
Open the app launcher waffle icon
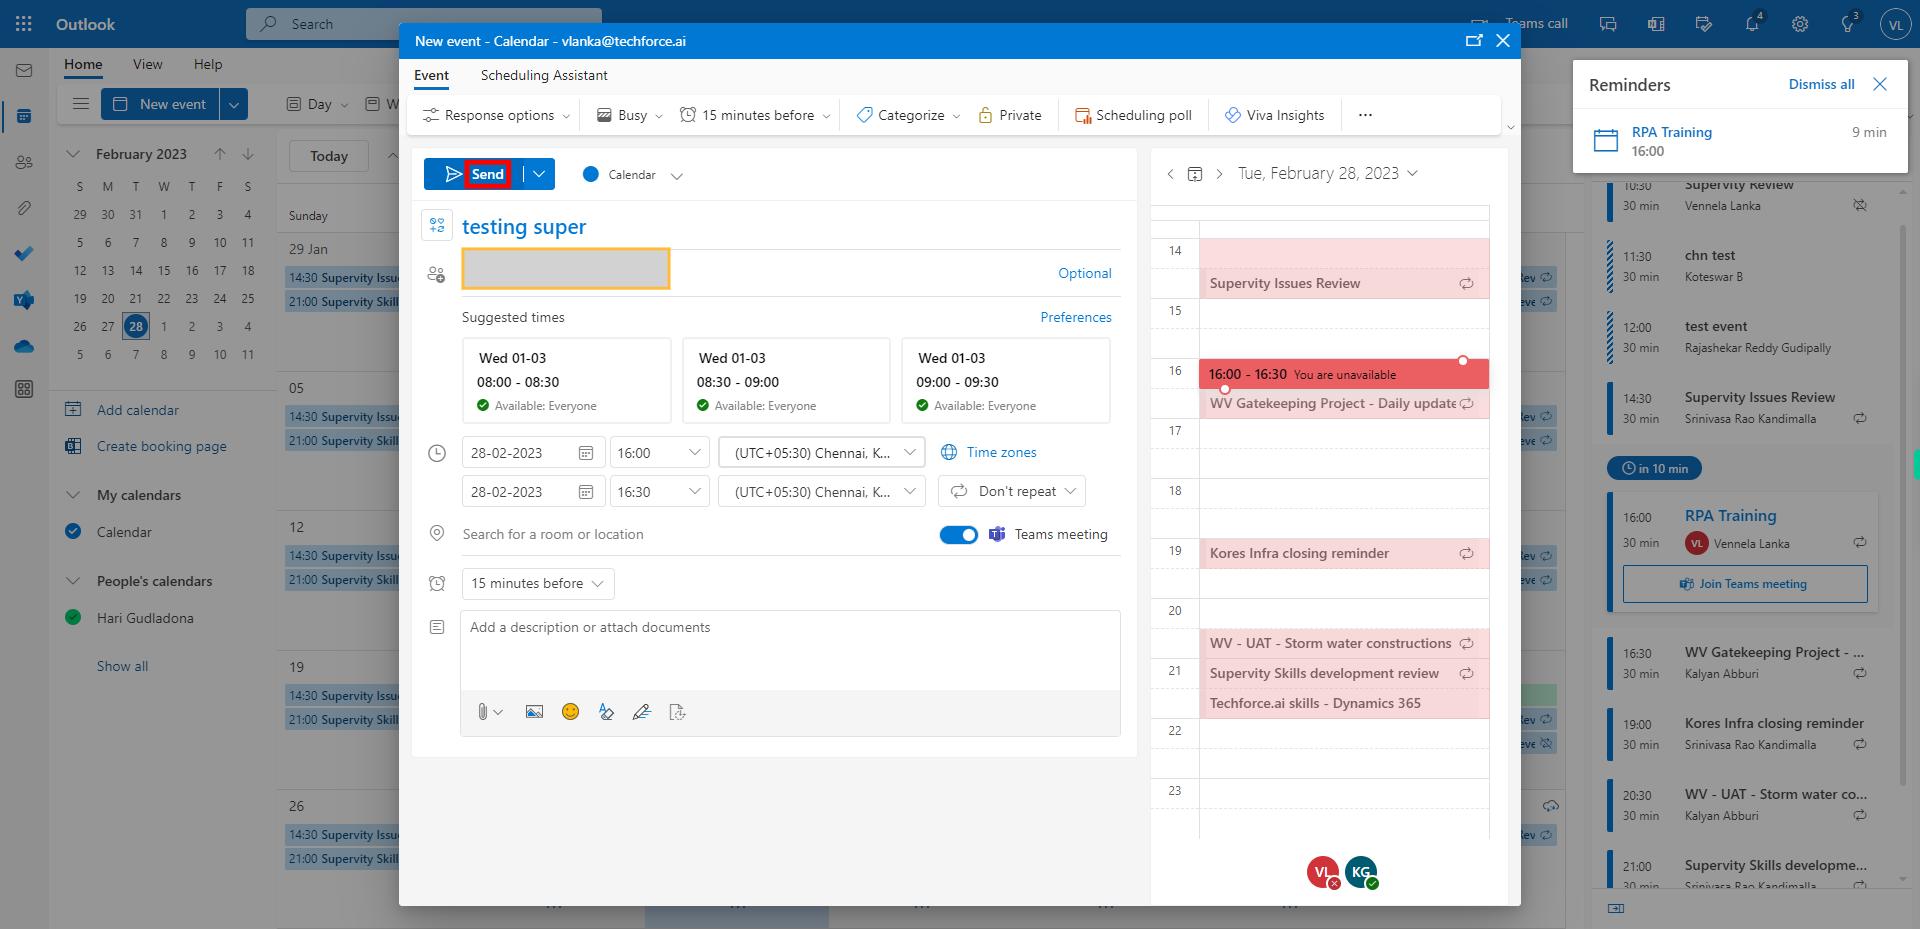tap(24, 24)
